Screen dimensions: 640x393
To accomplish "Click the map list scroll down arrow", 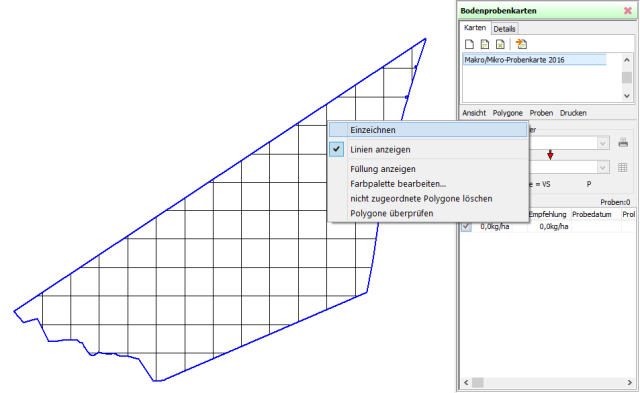I will pos(627,96).
